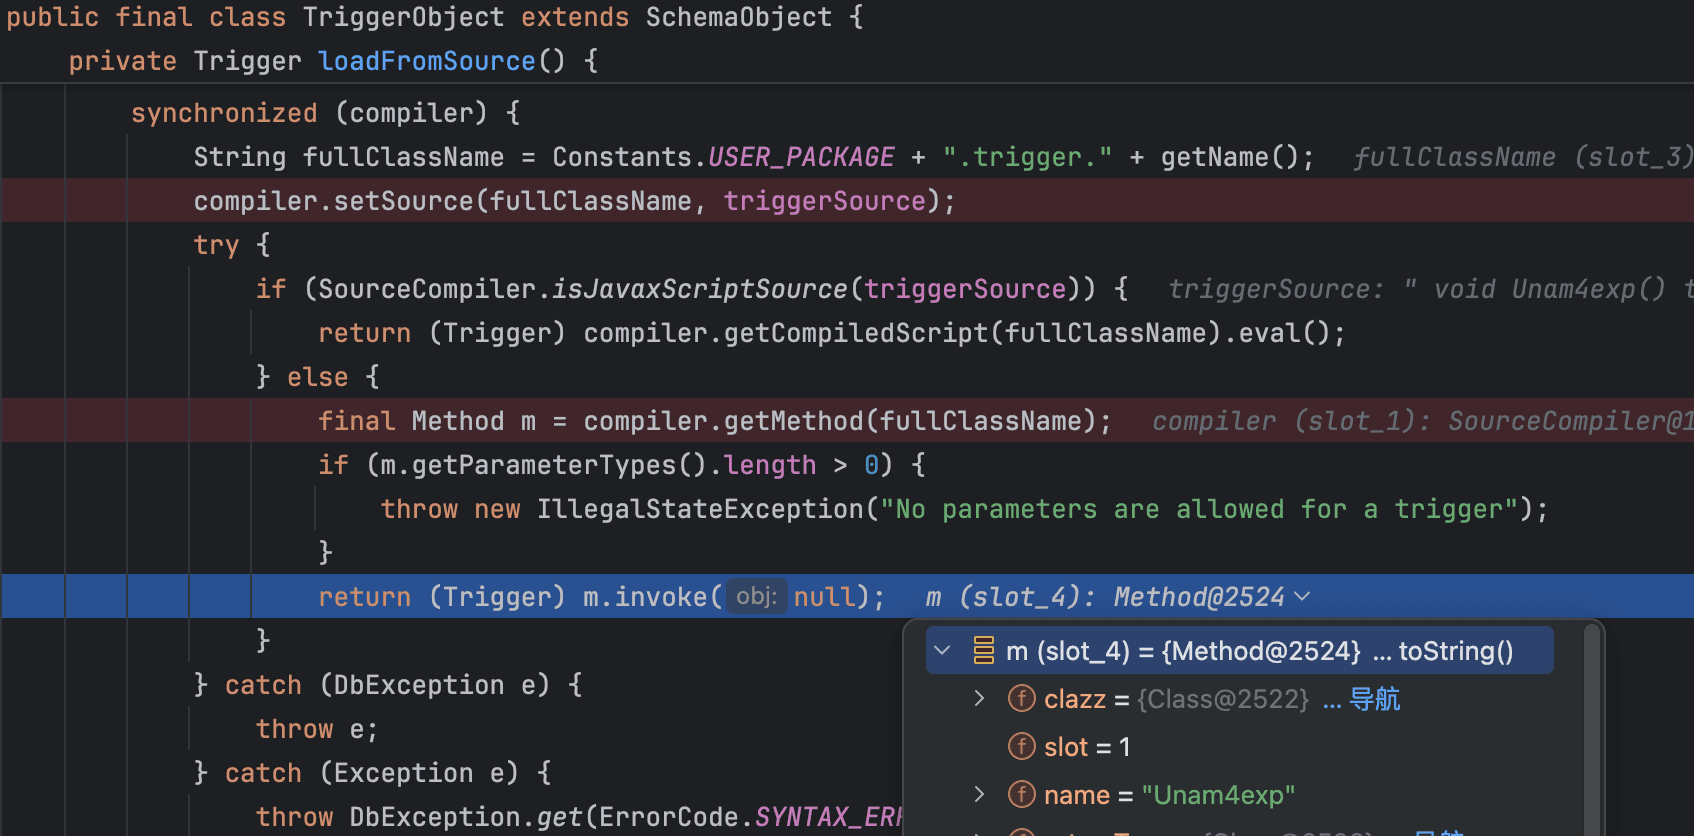Screen dimensions: 1694x836
Task: Click the loadFromSource method name in header
Action: (x=427, y=61)
